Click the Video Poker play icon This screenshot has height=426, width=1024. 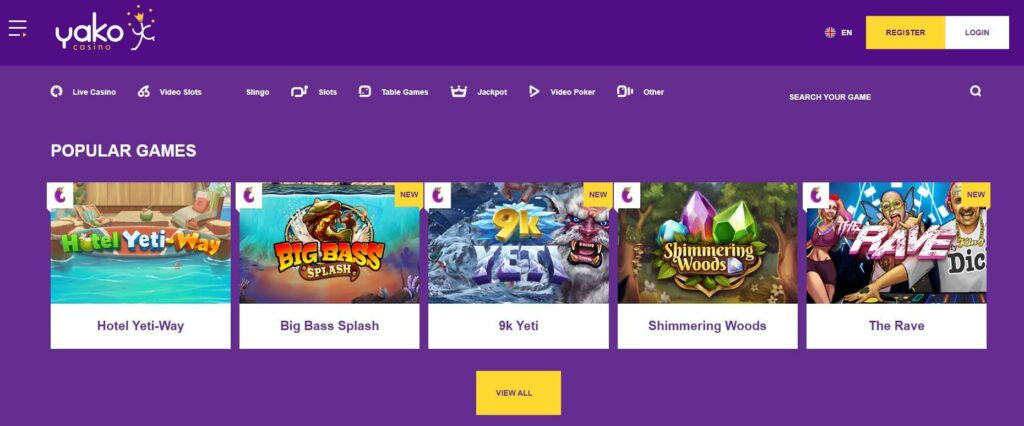(x=534, y=91)
